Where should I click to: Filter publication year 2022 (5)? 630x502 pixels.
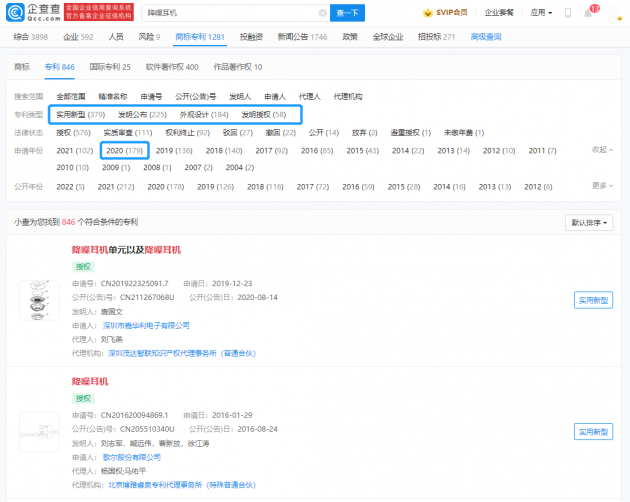[70, 187]
